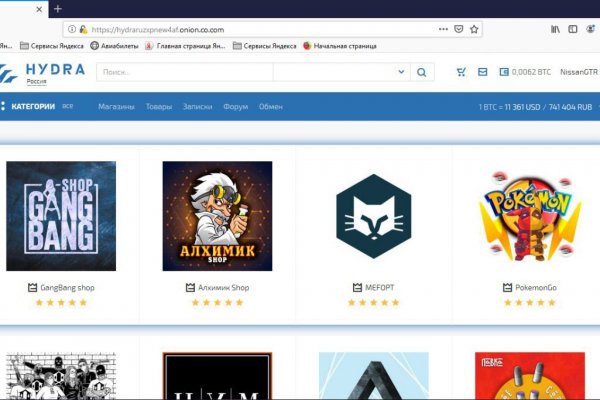Screen dimensions: 600x400
Task: Click the search magnifier icon
Action: pyautogui.click(x=422, y=72)
